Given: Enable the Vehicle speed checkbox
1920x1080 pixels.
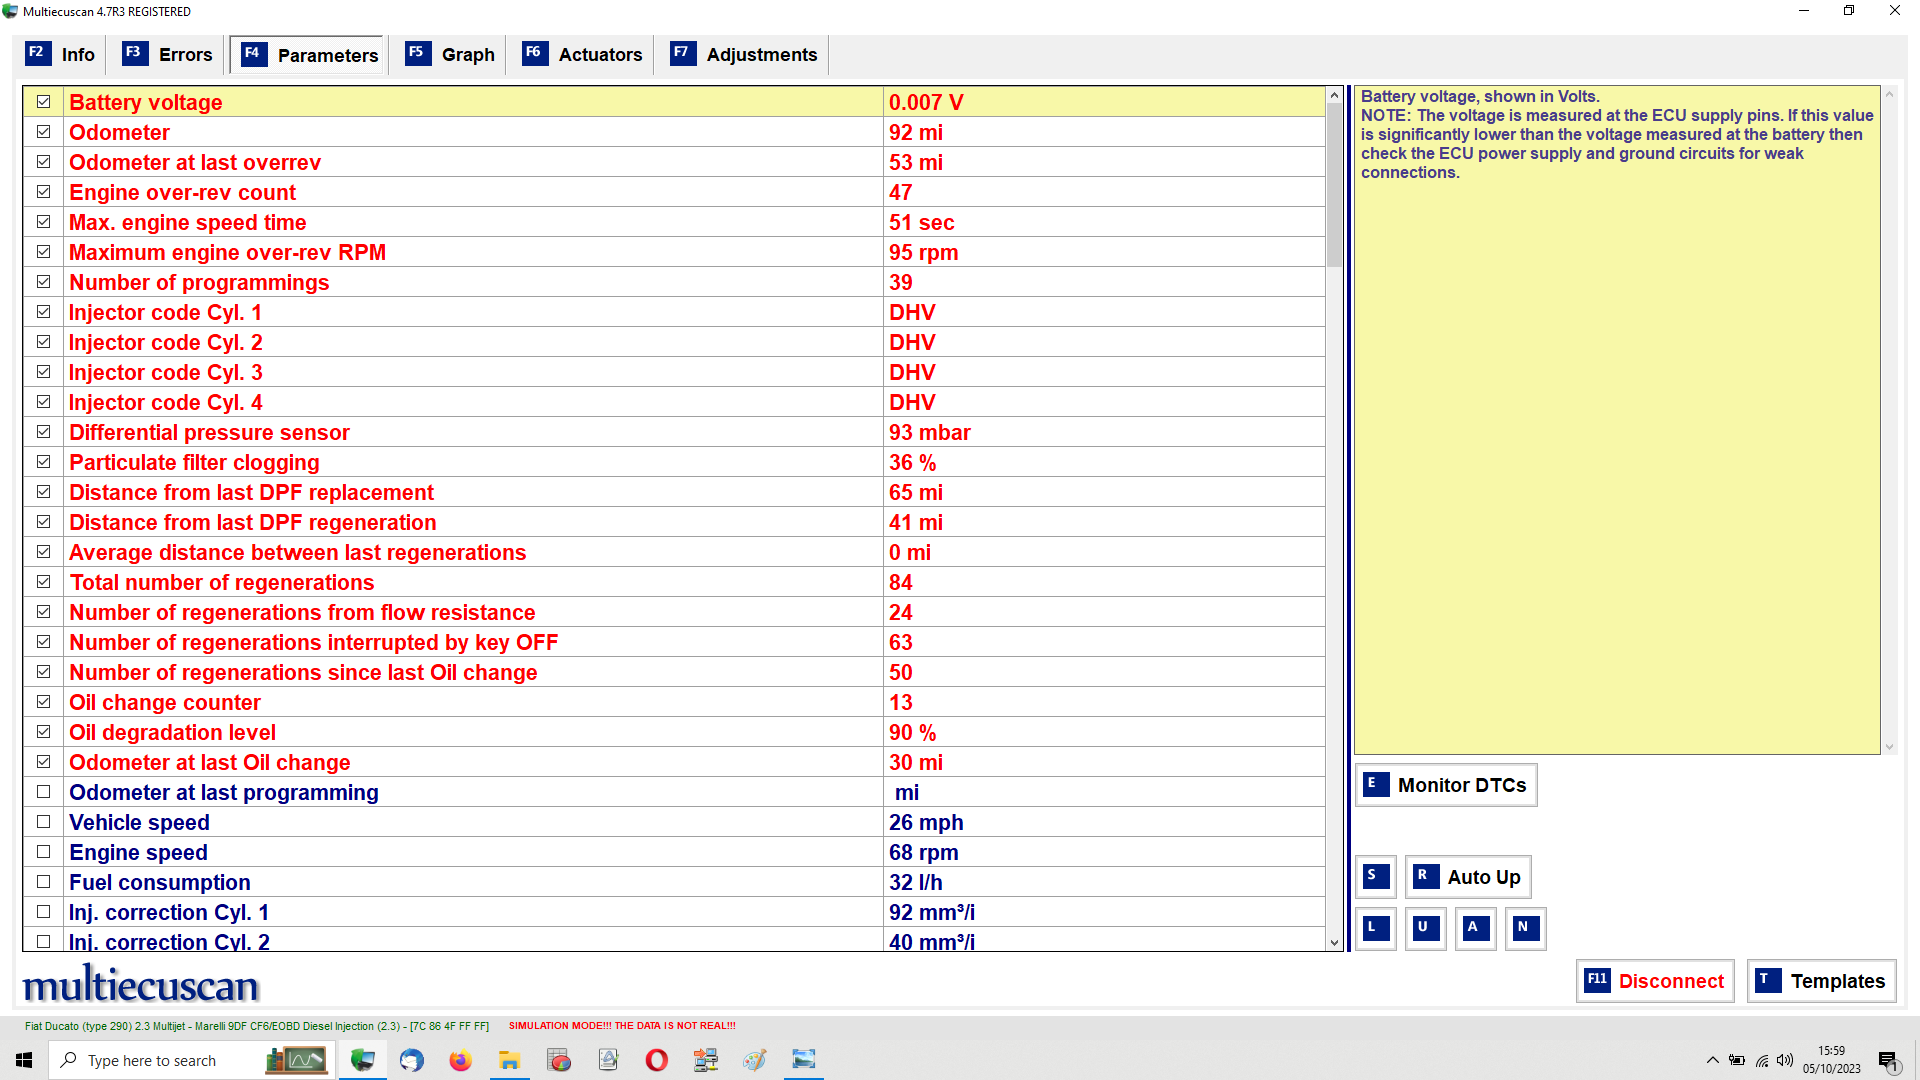Looking at the screenshot, I should [44, 822].
